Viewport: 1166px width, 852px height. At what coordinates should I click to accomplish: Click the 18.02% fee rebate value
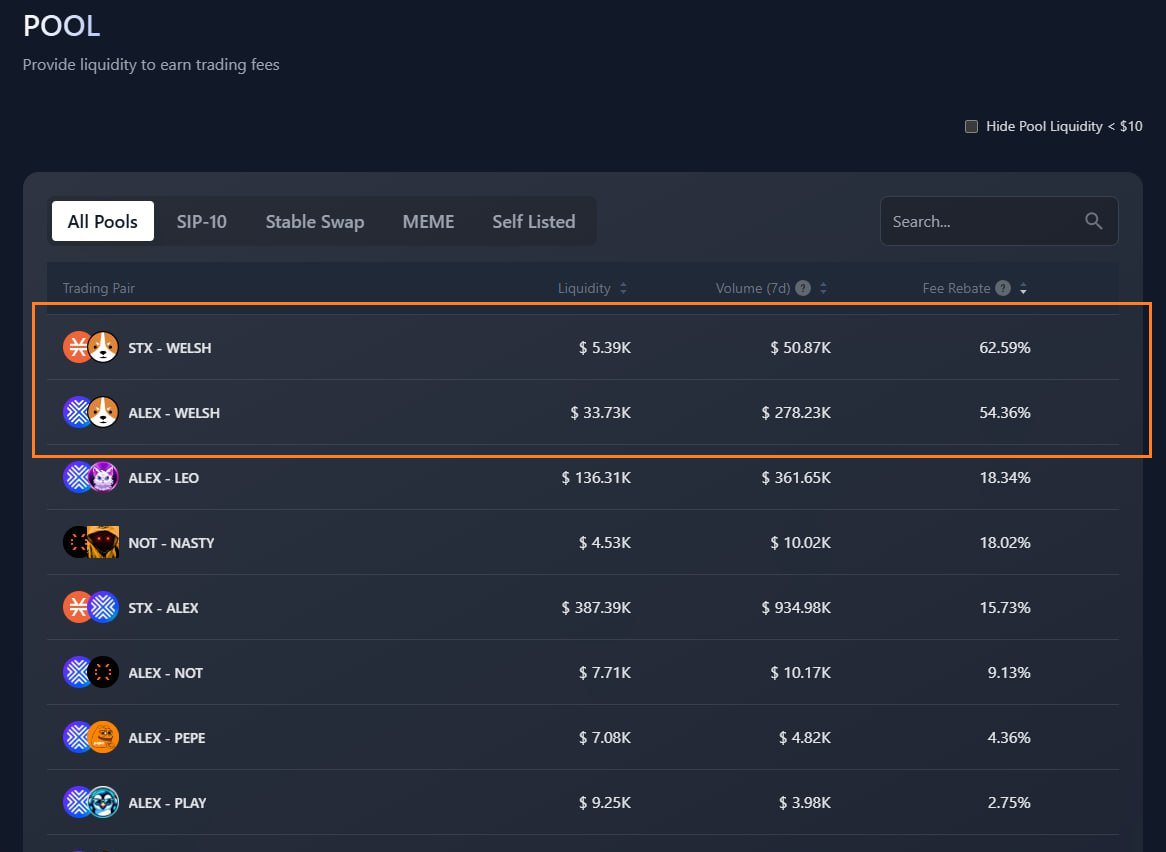(x=1005, y=542)
